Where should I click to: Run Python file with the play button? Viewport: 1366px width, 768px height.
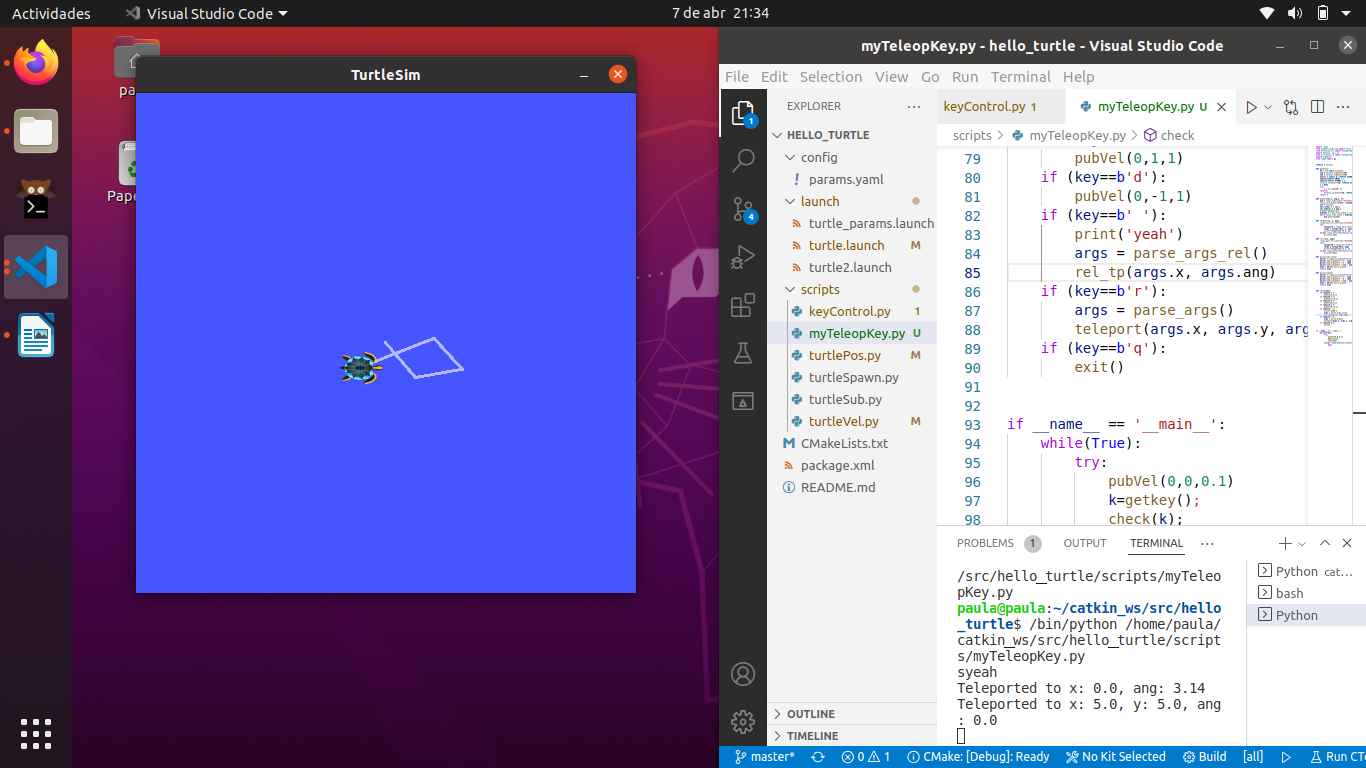[x=1251, y=107]
